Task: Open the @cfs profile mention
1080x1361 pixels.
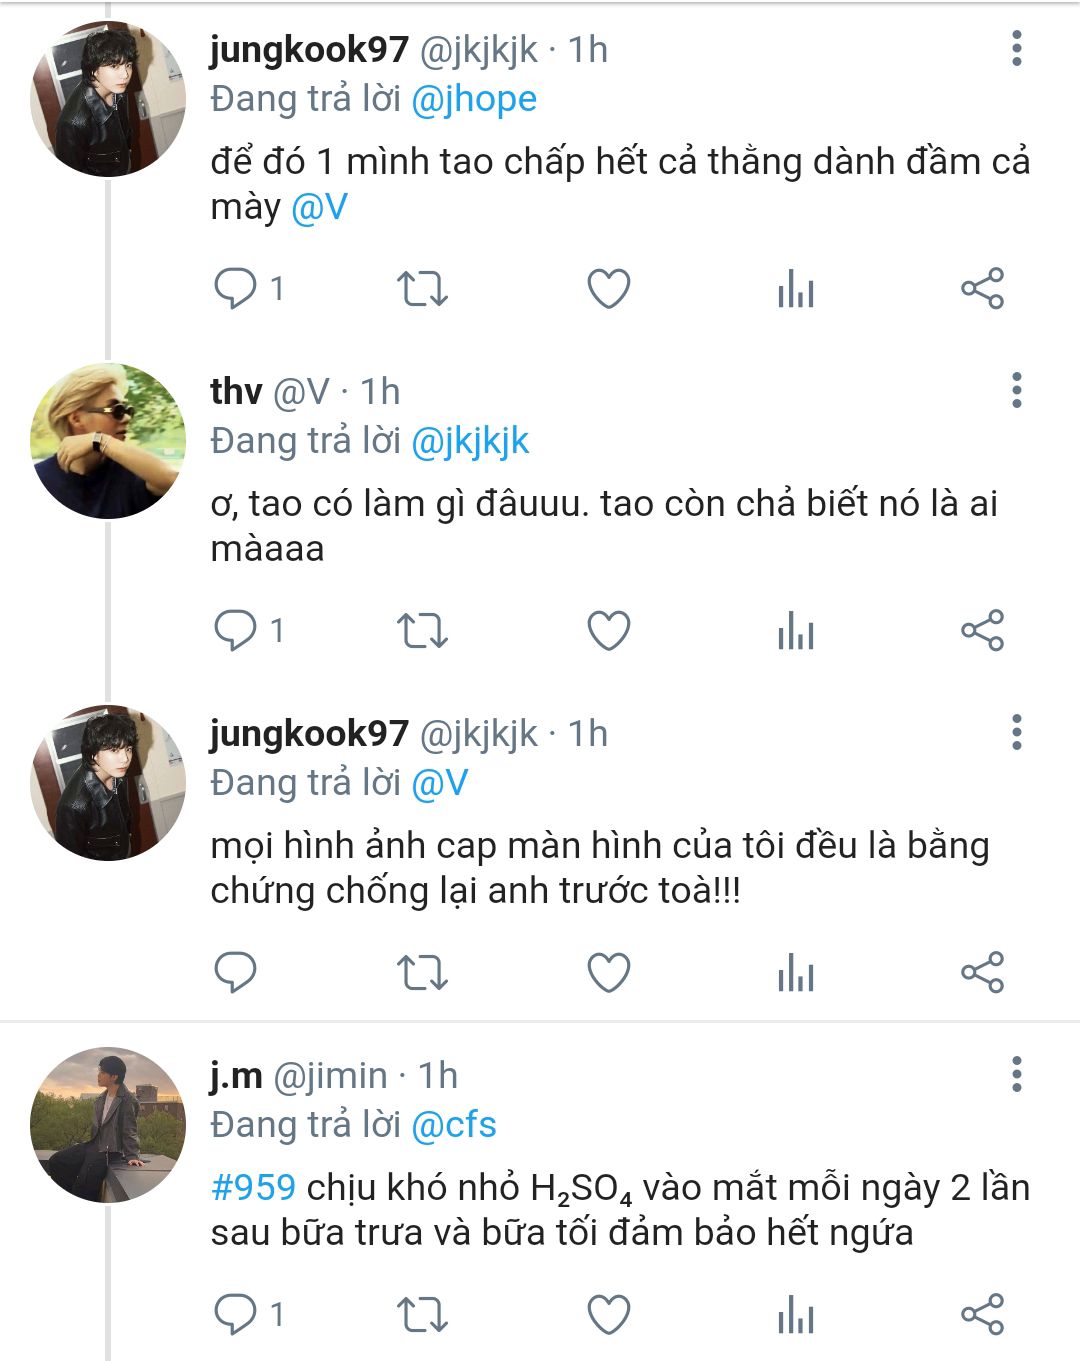Action: 454,1125
